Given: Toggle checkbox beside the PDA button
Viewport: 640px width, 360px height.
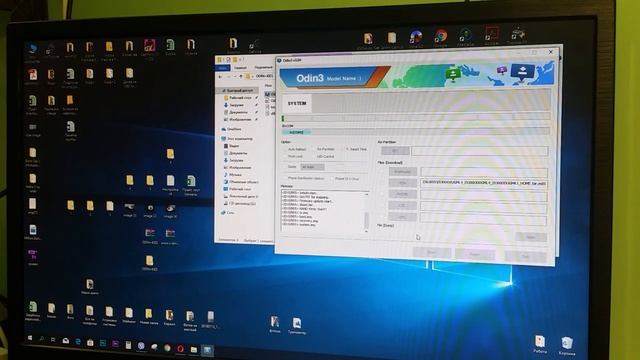Looking at the screenshot, I should 384,183.
